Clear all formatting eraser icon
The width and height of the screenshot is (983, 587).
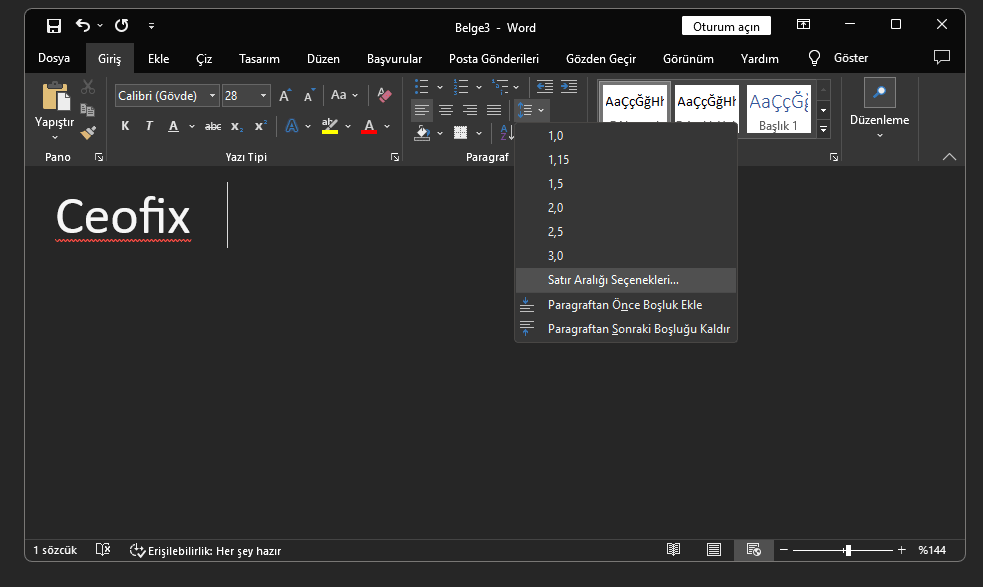(384, 95)
